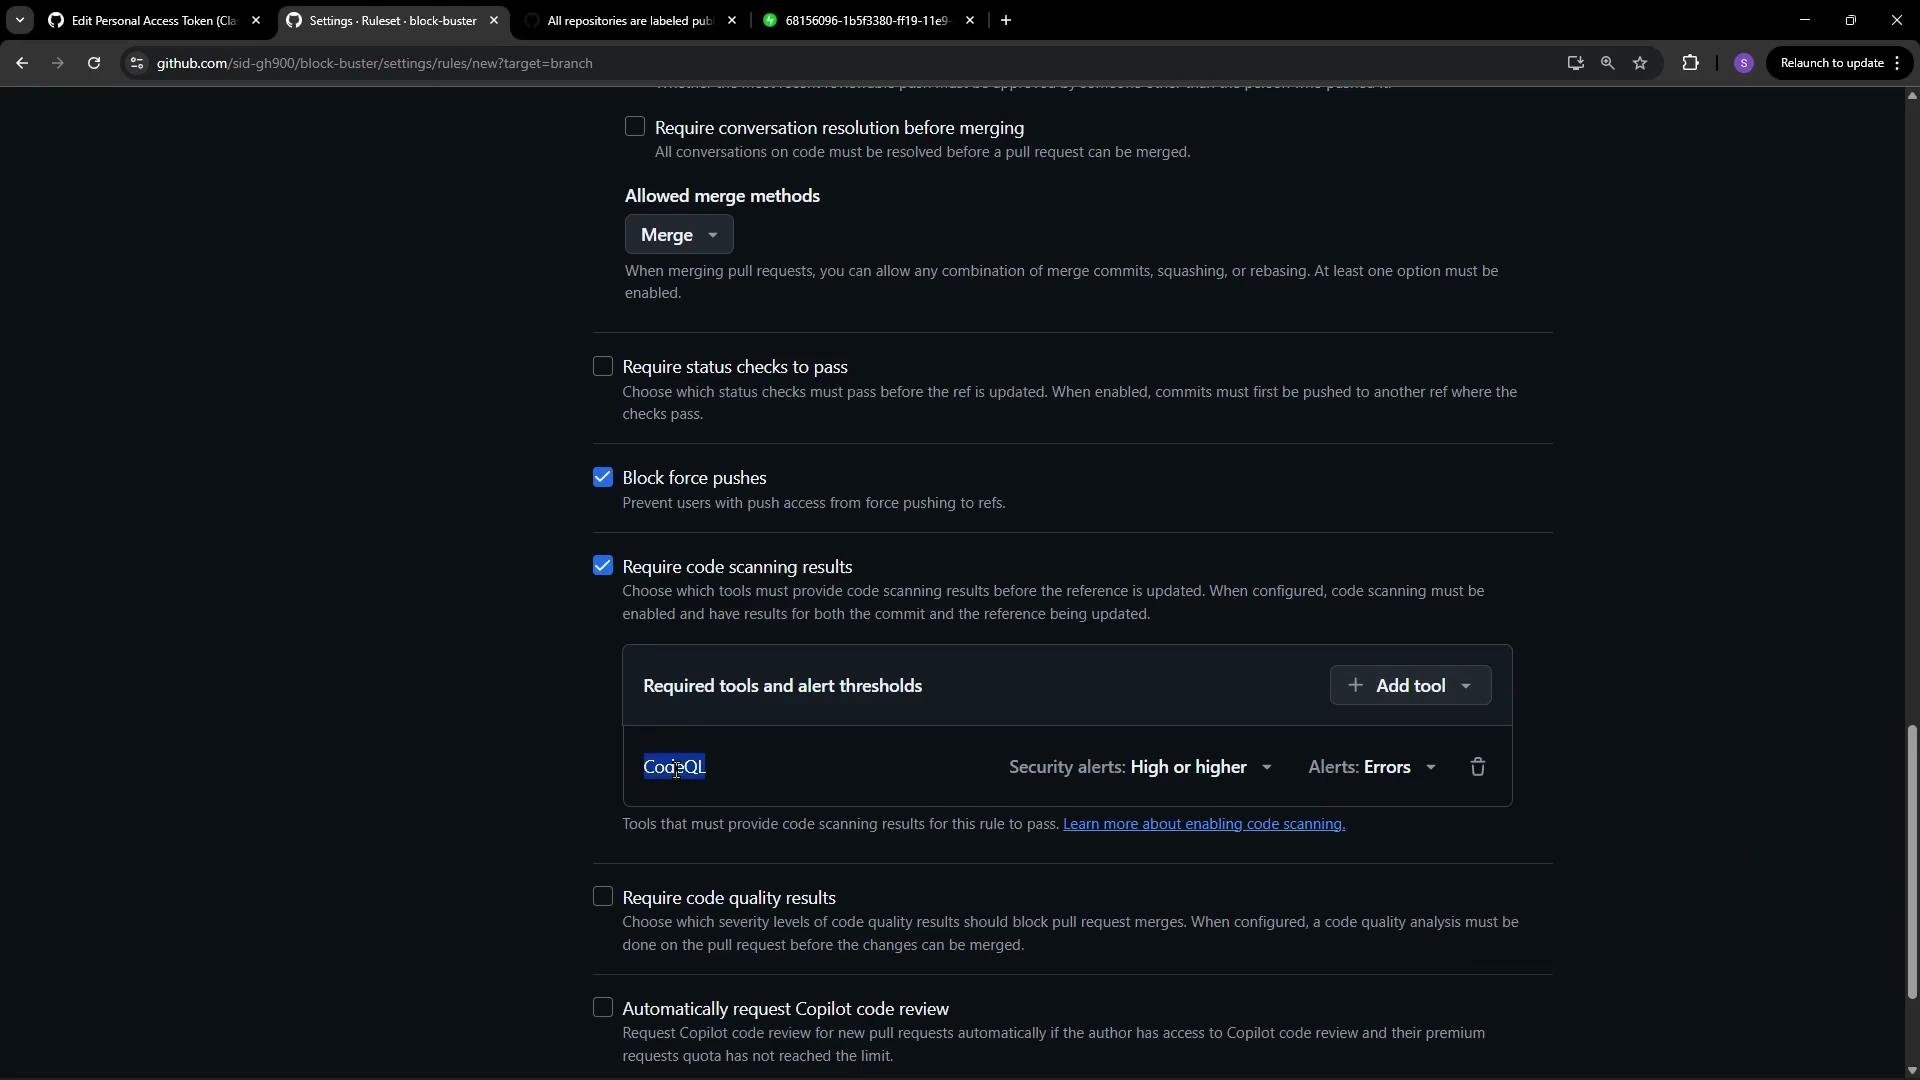Click the browser forward arrow

[x=58, y=63]
